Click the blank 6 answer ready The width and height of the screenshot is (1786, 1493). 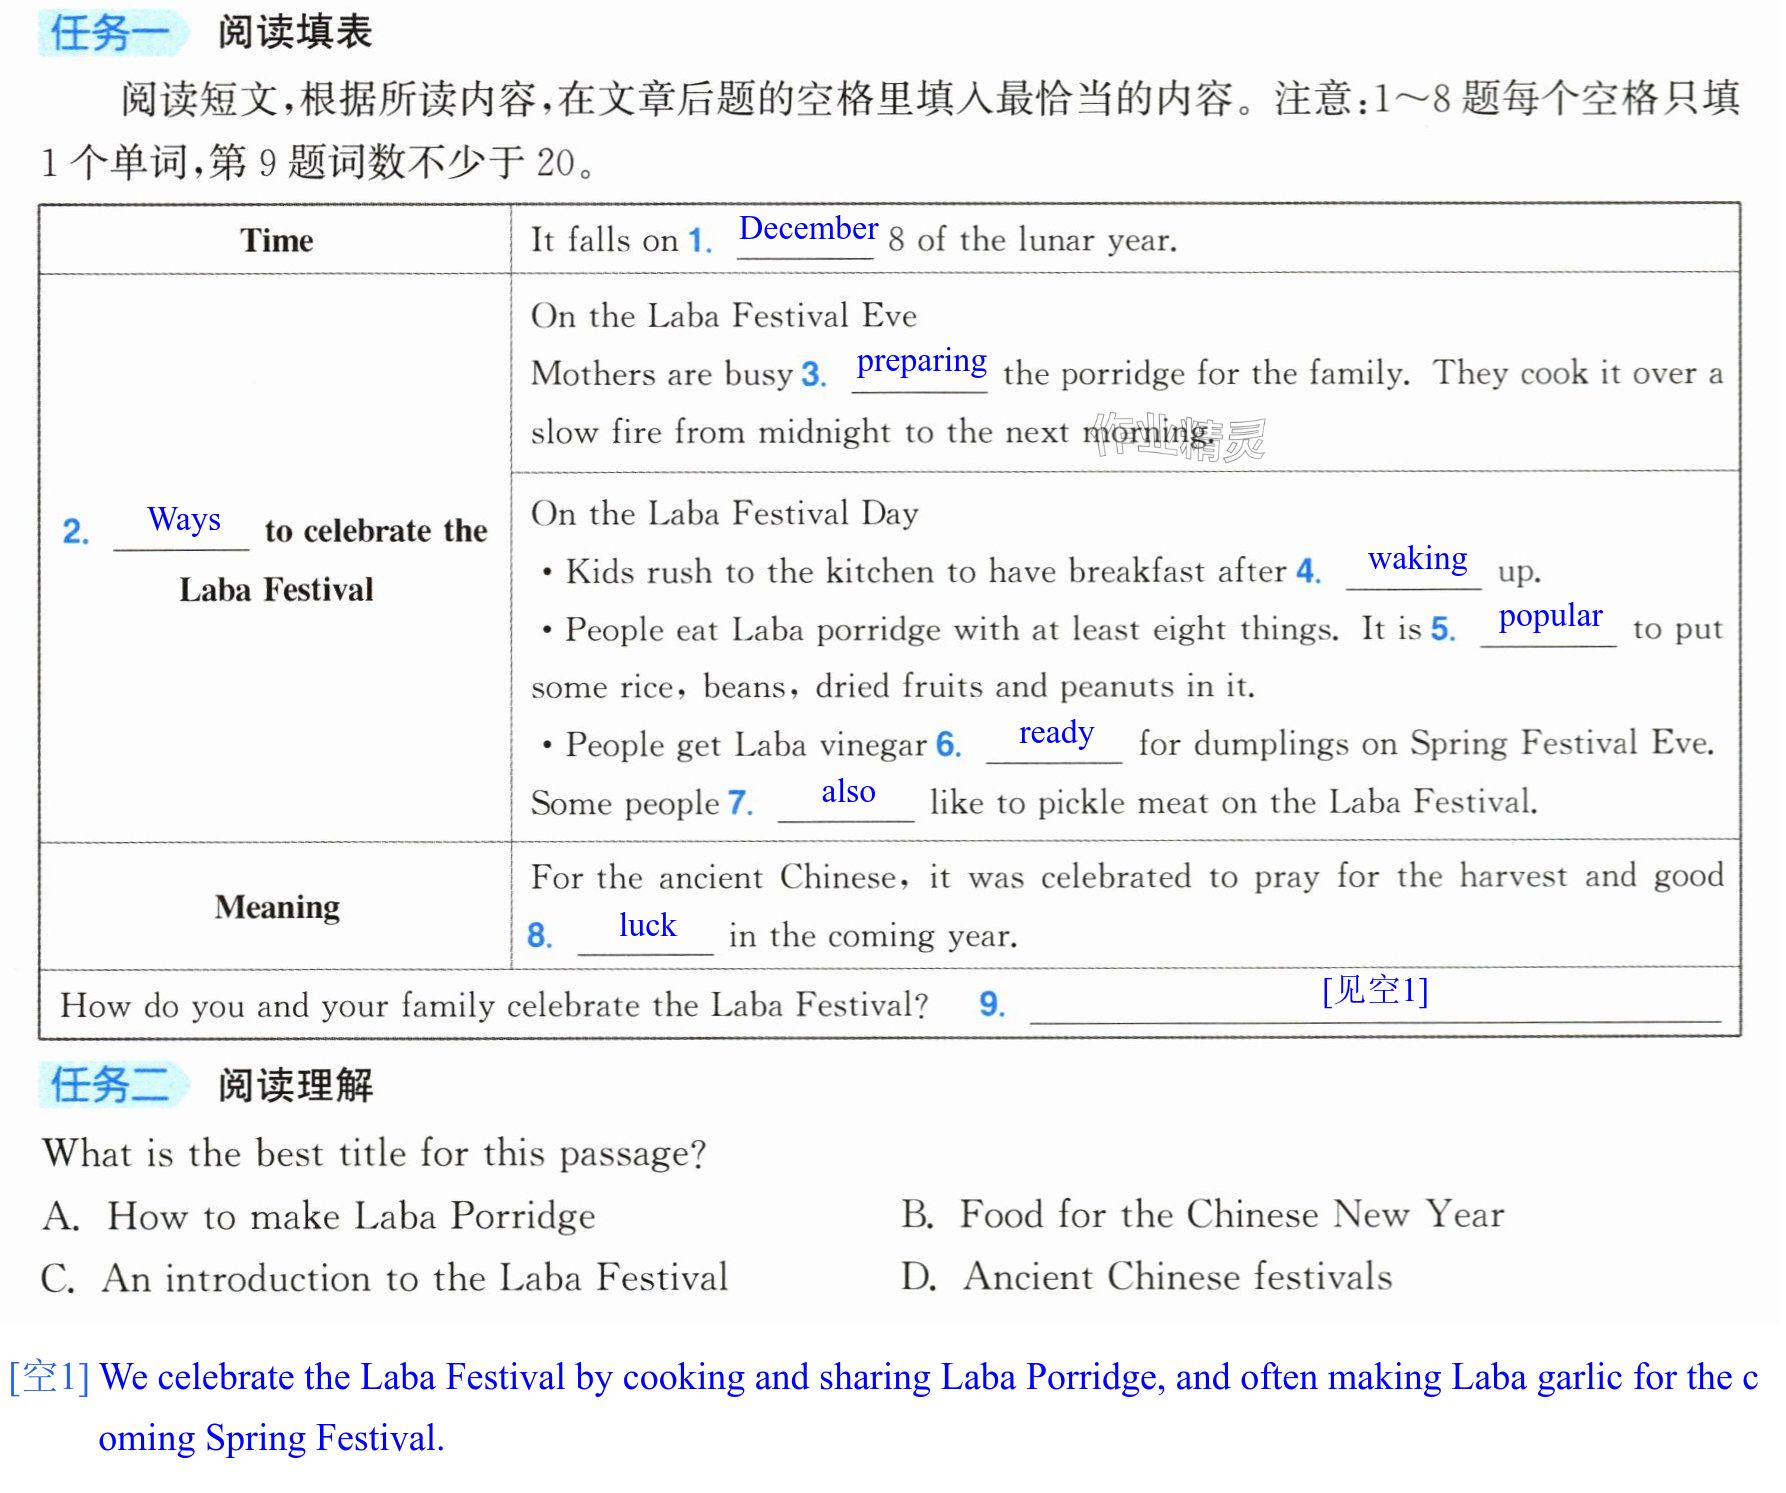pos(1056,733)
